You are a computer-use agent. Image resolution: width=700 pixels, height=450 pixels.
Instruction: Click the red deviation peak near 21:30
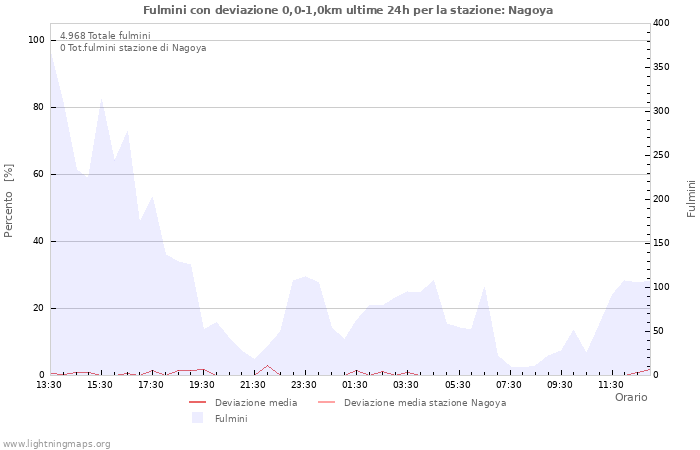coord(267,366)
